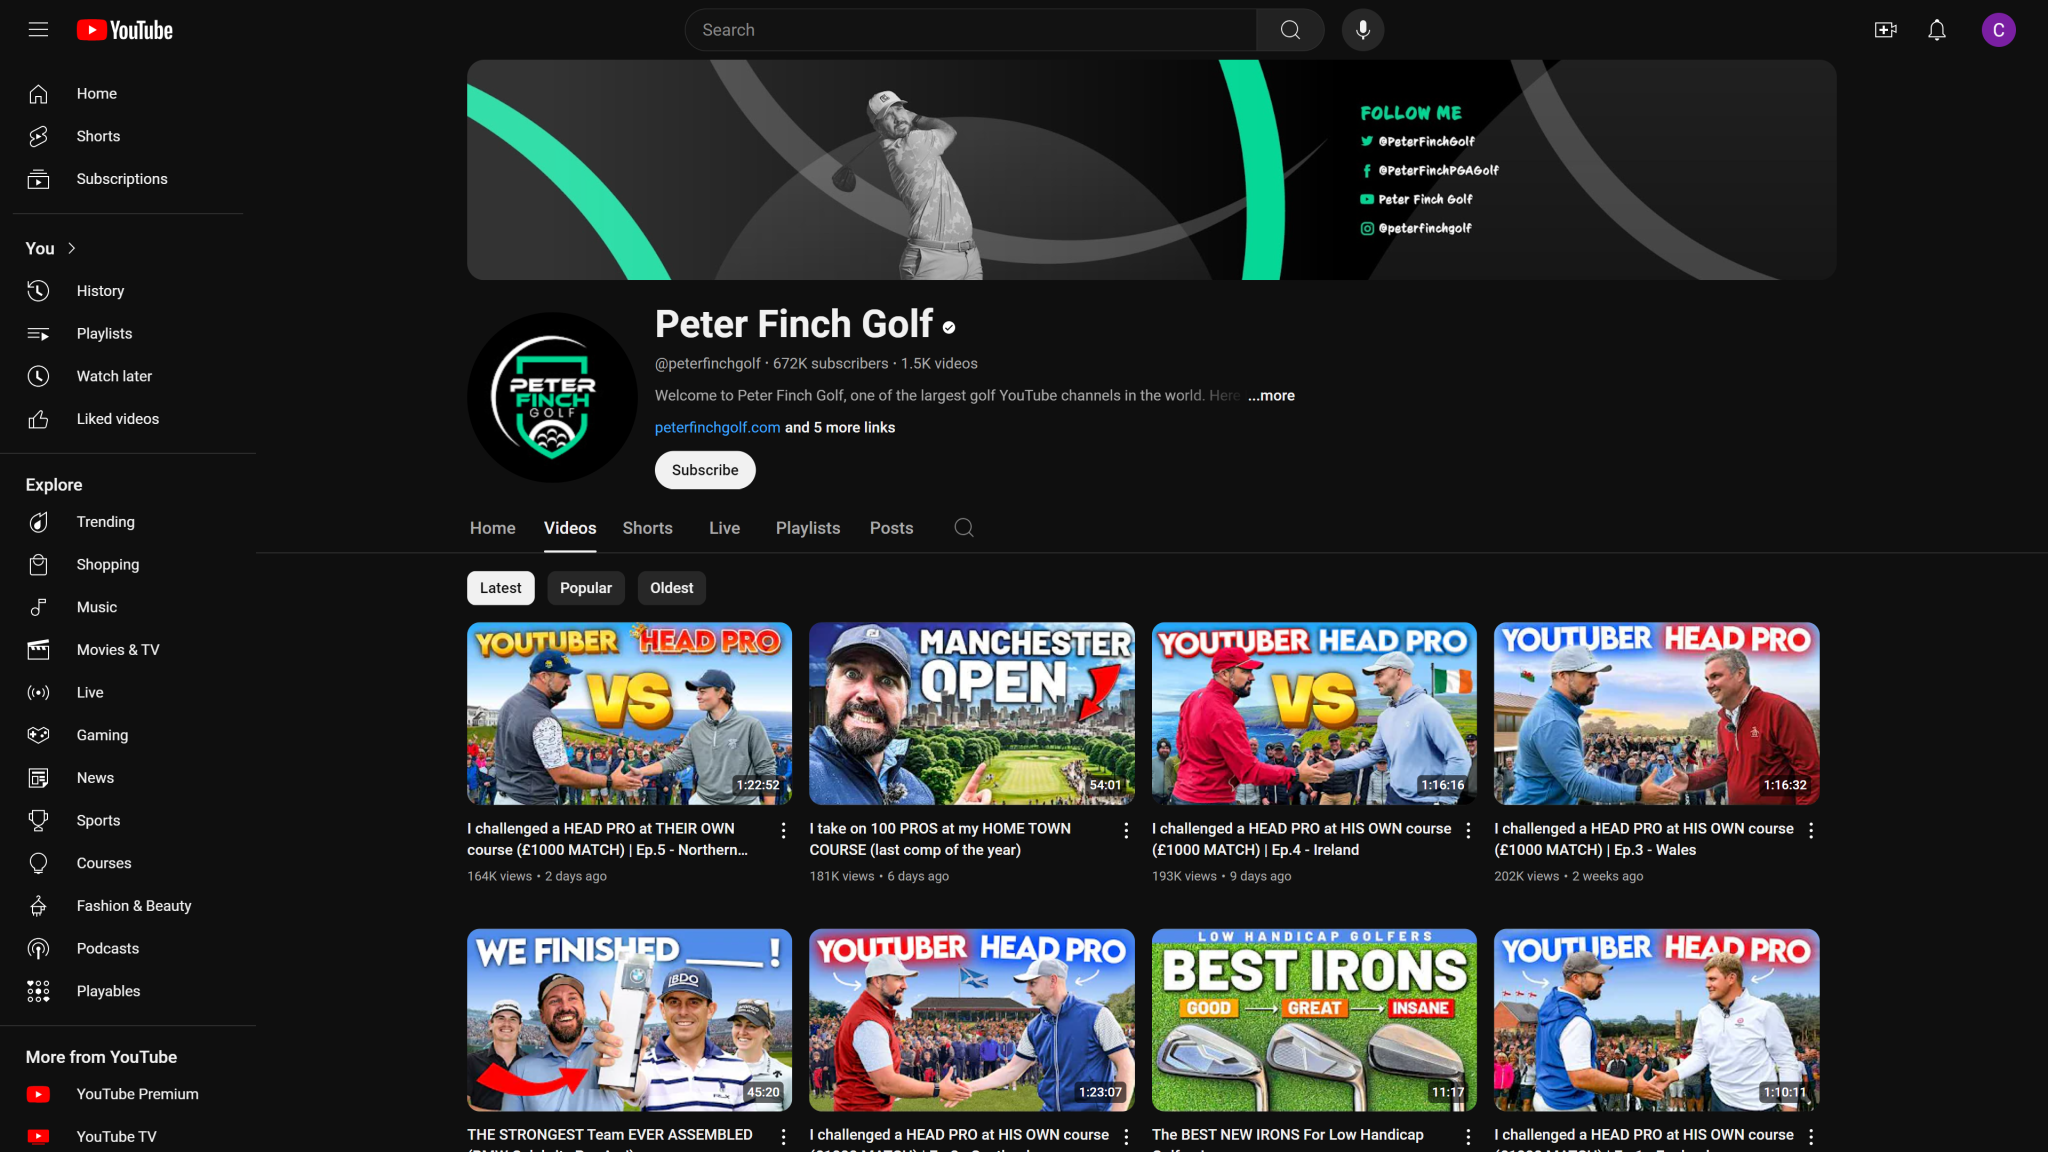Collapse the navigation sidebar menu

[37, 30]
